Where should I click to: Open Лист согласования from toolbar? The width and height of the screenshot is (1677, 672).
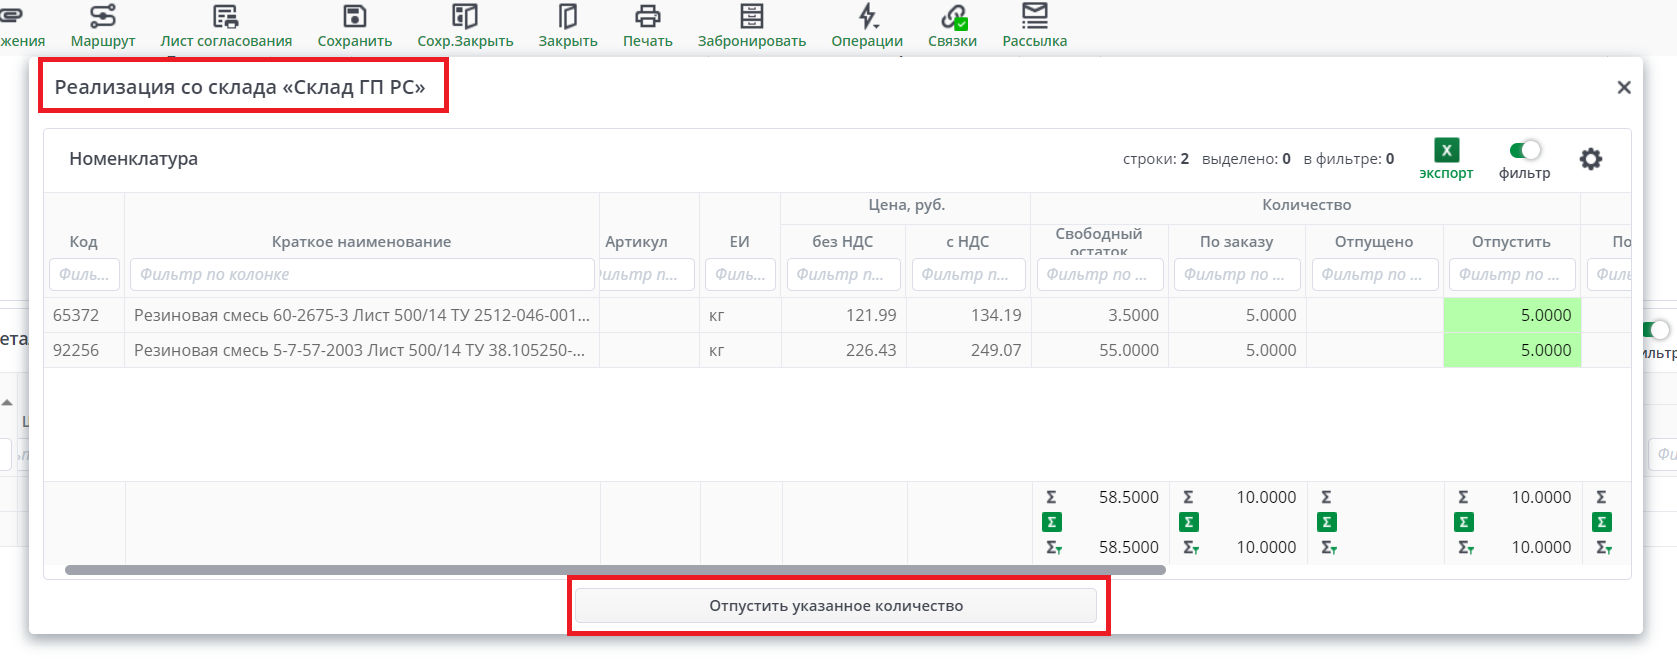226,17
